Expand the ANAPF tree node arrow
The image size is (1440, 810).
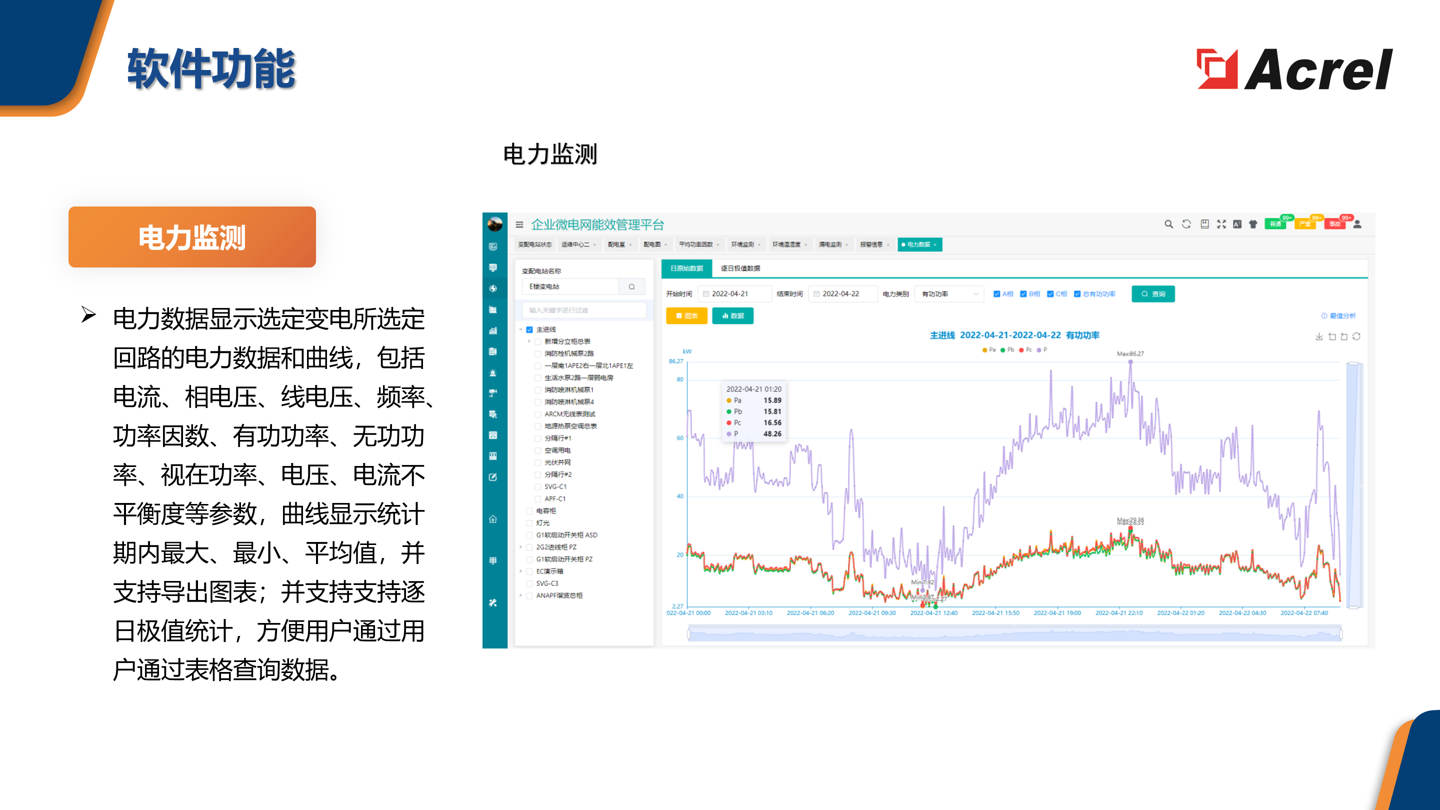click(x=521, y=595)
